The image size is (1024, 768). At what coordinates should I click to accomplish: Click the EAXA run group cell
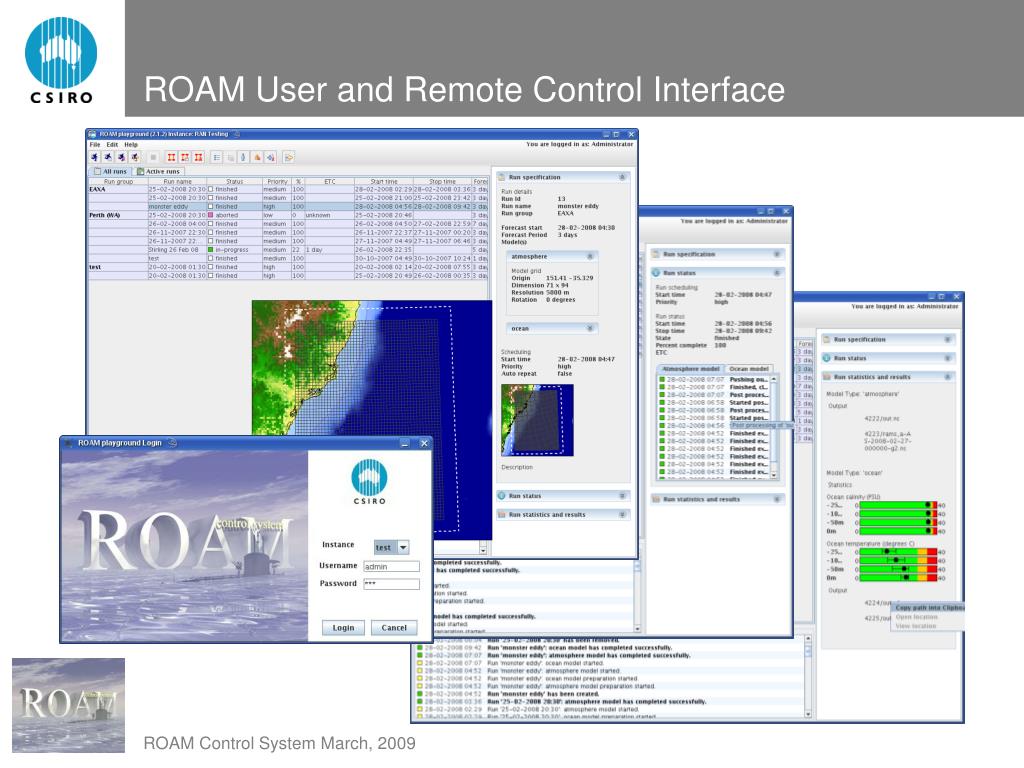pyautogui.click(x=118, y=189)
